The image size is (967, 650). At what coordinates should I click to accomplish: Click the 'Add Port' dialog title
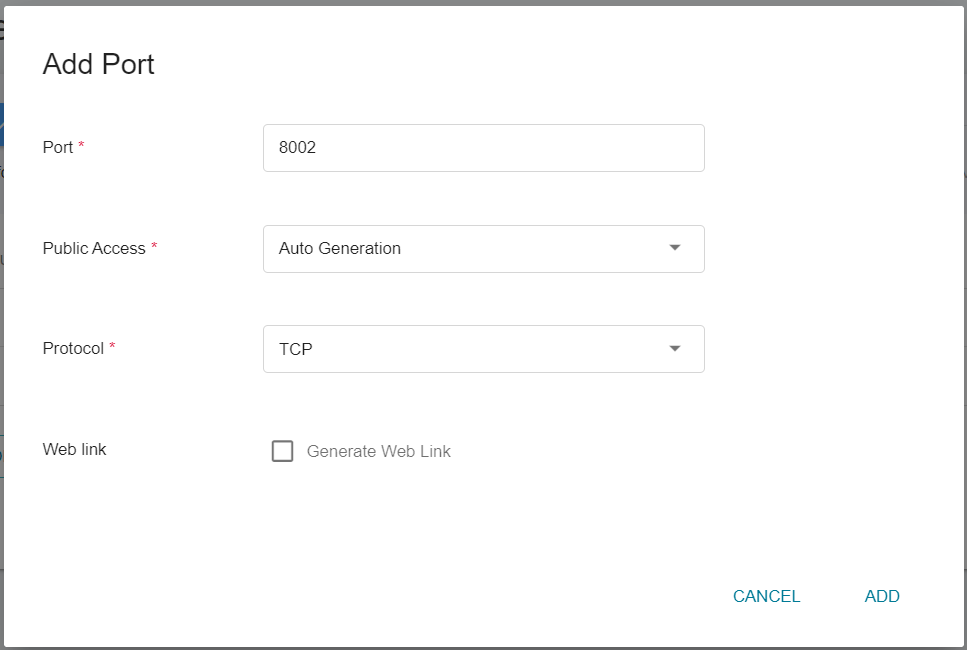click(99, 64)
